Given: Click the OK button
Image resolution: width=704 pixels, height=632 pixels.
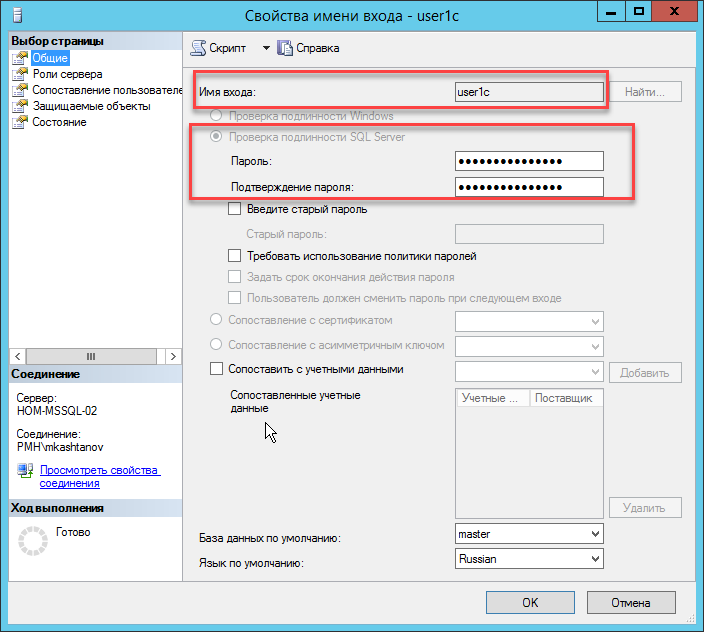Looking at the screenshot, I should tap(530, 602).
